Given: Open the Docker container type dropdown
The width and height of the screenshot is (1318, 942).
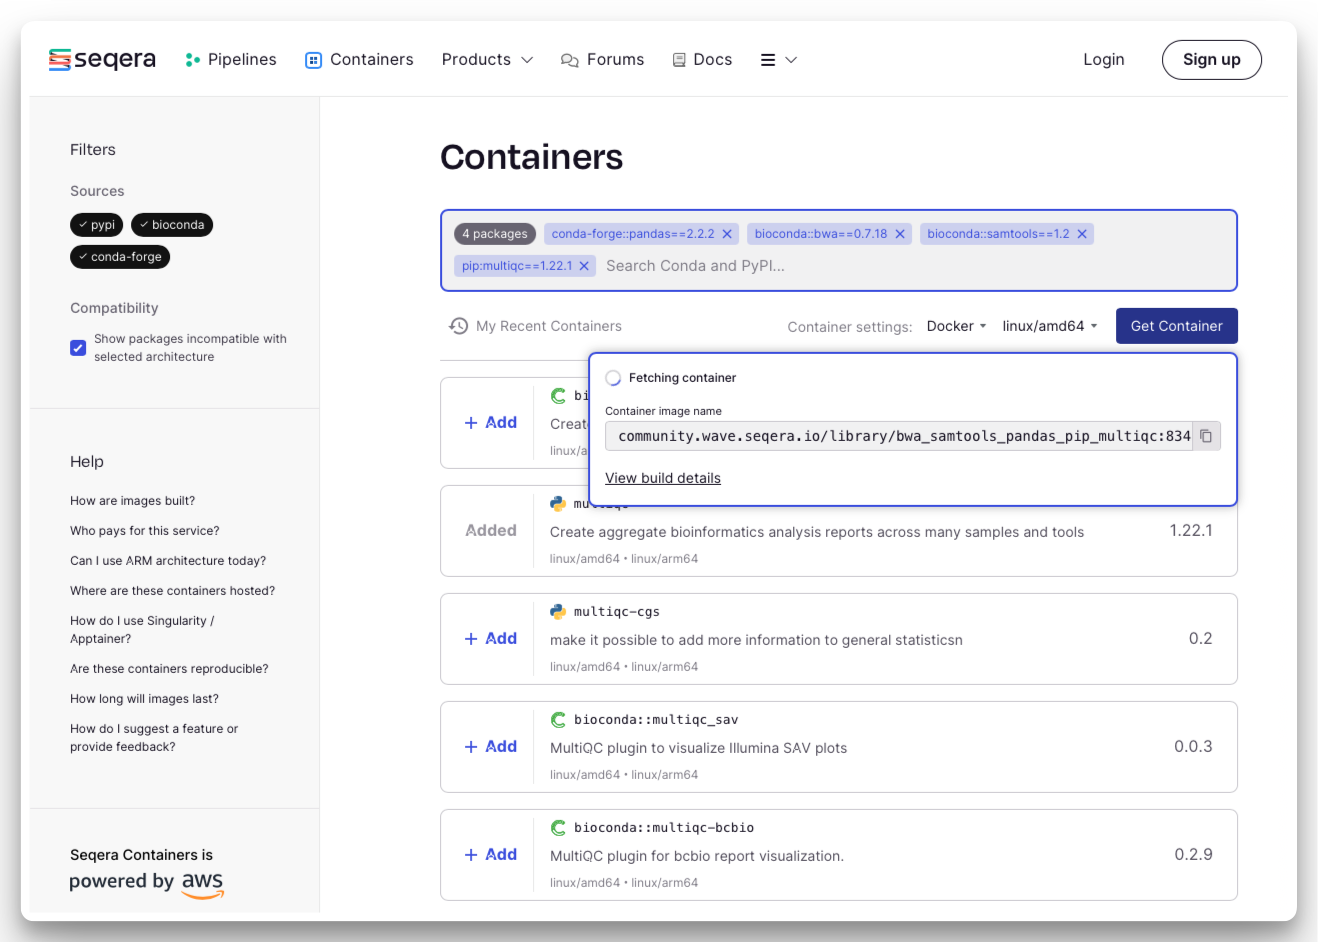Looking at the screenshot, I should point(957,326).
